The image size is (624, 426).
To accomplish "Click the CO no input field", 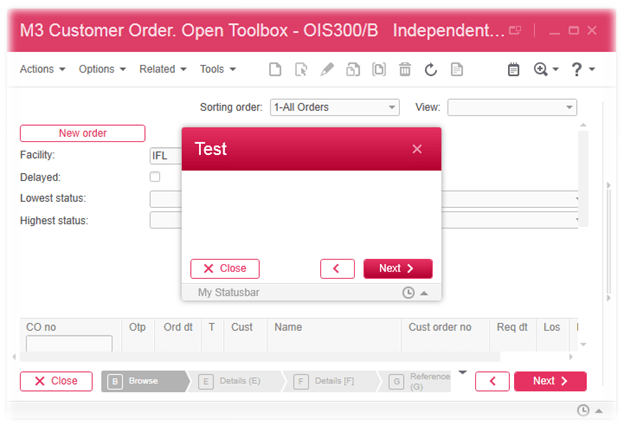I will (69, 344).
